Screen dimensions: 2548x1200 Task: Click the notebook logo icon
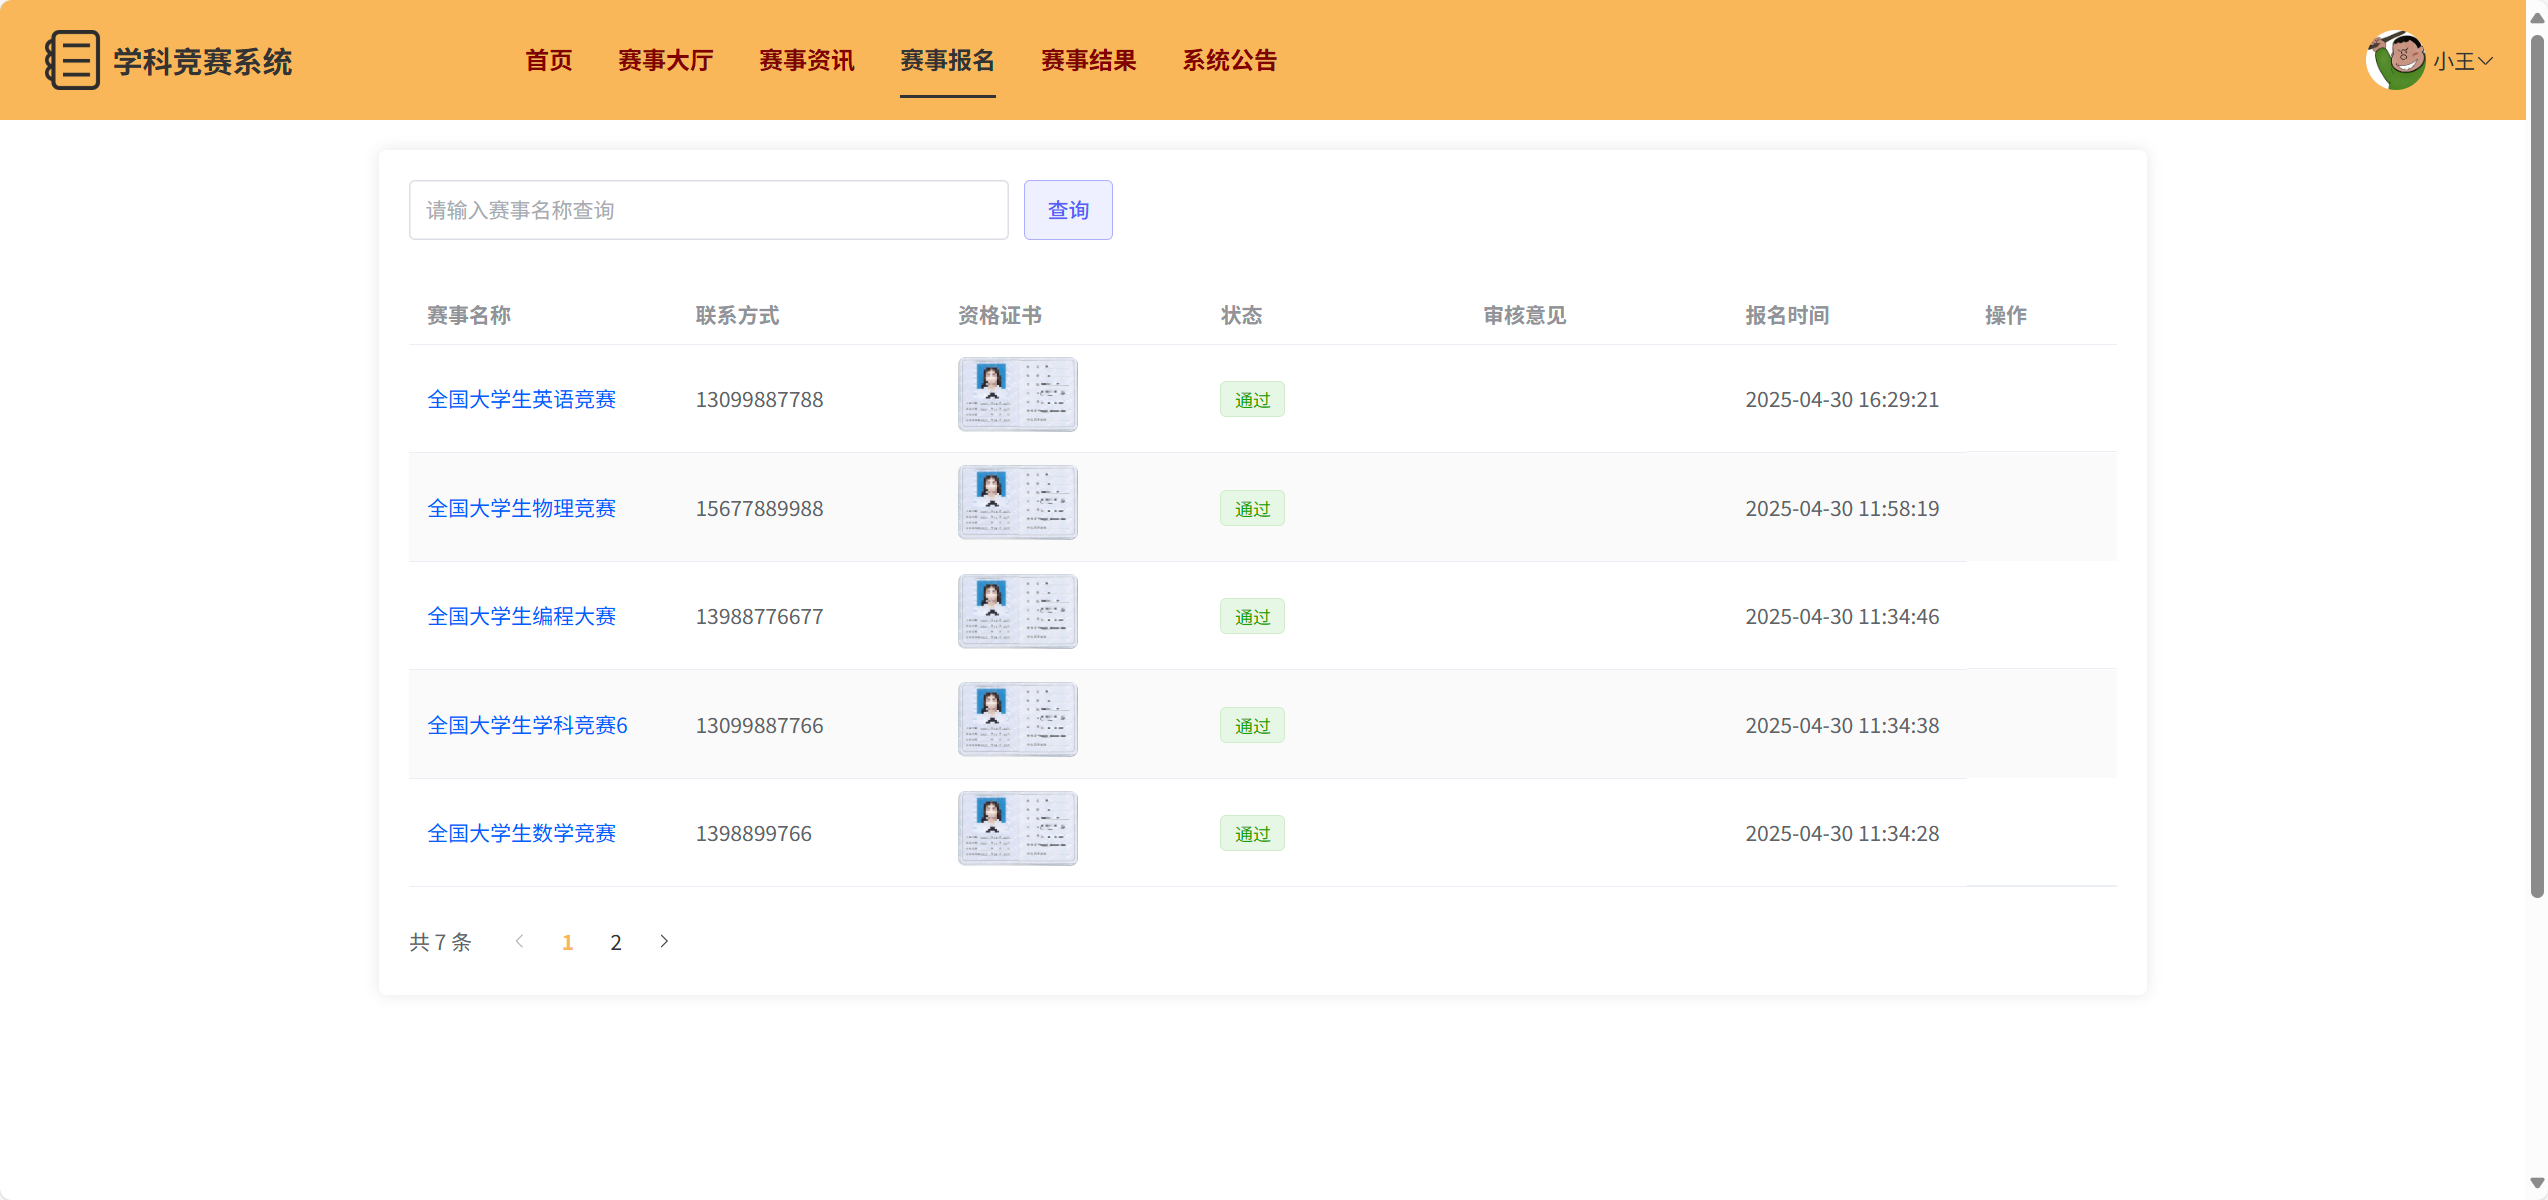(72, 60)
